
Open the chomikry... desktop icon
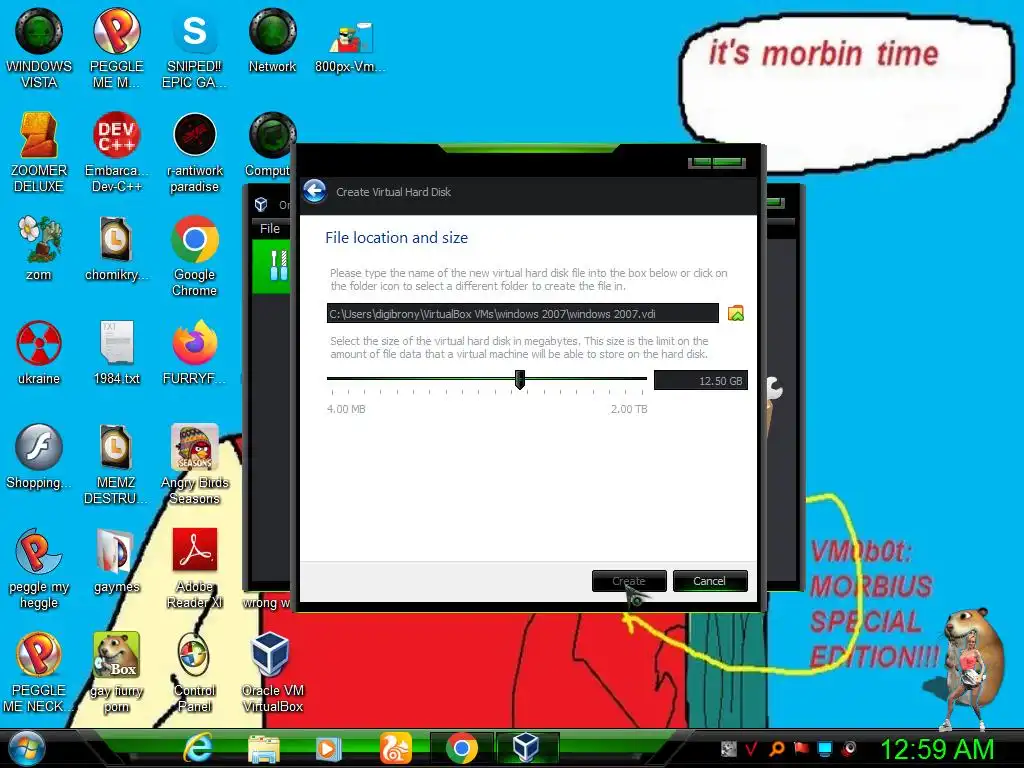coord(116,249)
